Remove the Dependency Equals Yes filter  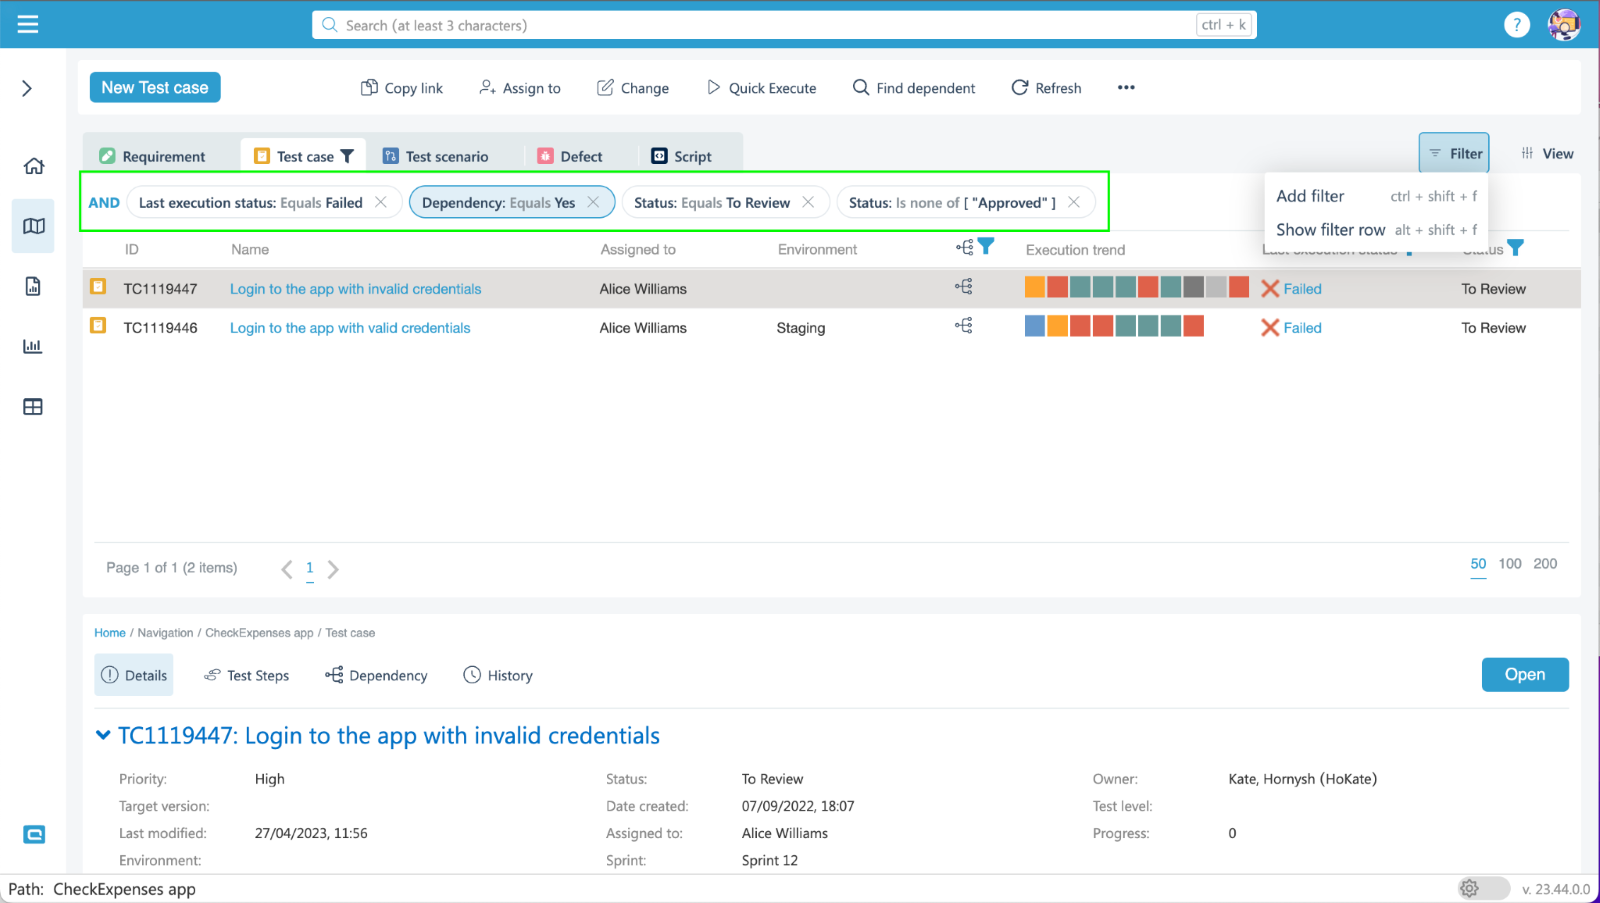[593, 202]
